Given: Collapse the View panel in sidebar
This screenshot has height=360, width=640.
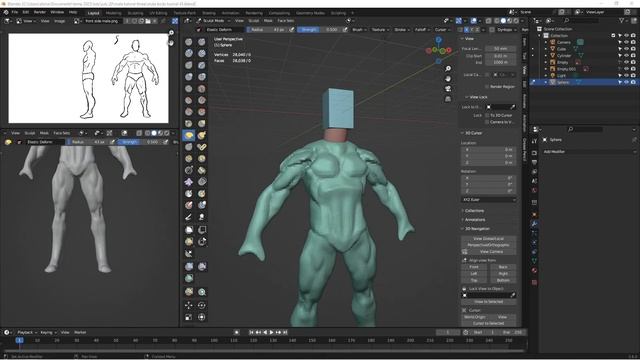Looking at the screenshot, I should [467, 39].
